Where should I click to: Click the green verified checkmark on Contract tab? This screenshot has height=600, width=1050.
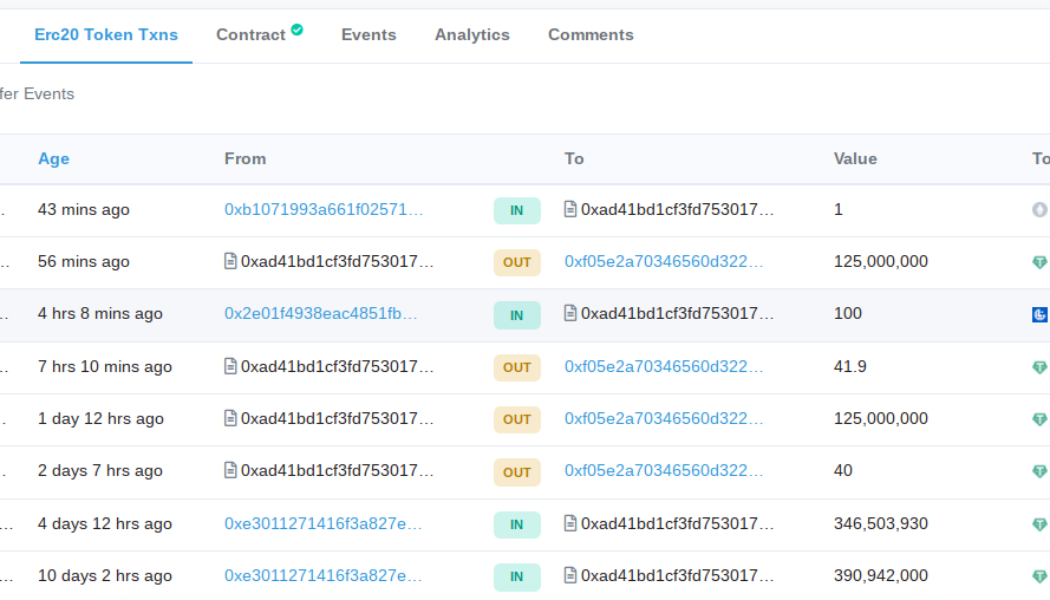point(297,31)
